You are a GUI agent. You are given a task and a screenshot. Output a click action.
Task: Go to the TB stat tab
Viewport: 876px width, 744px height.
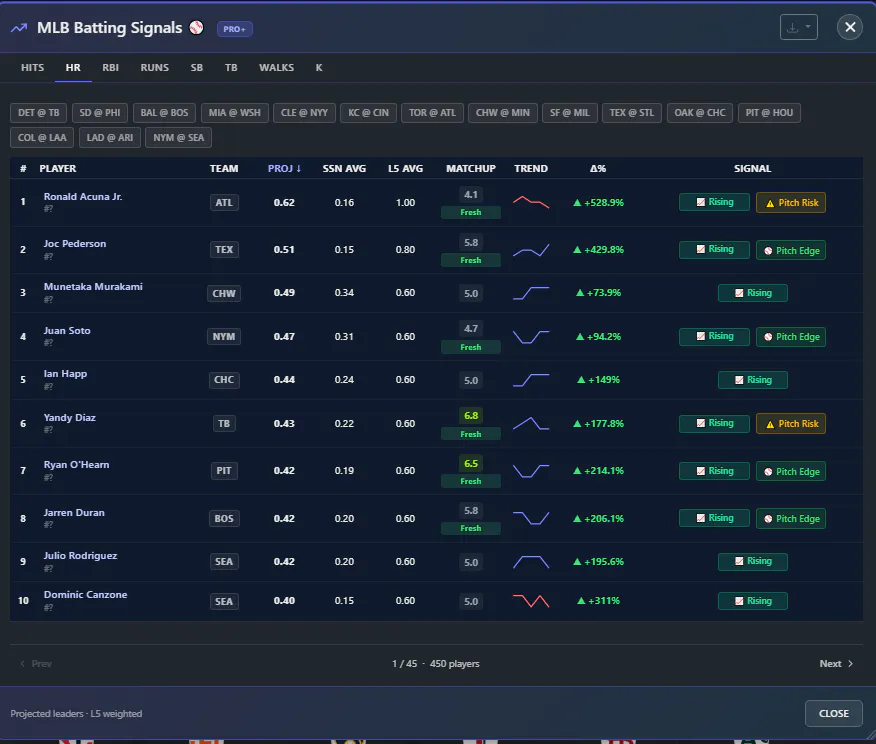(231, 68)
